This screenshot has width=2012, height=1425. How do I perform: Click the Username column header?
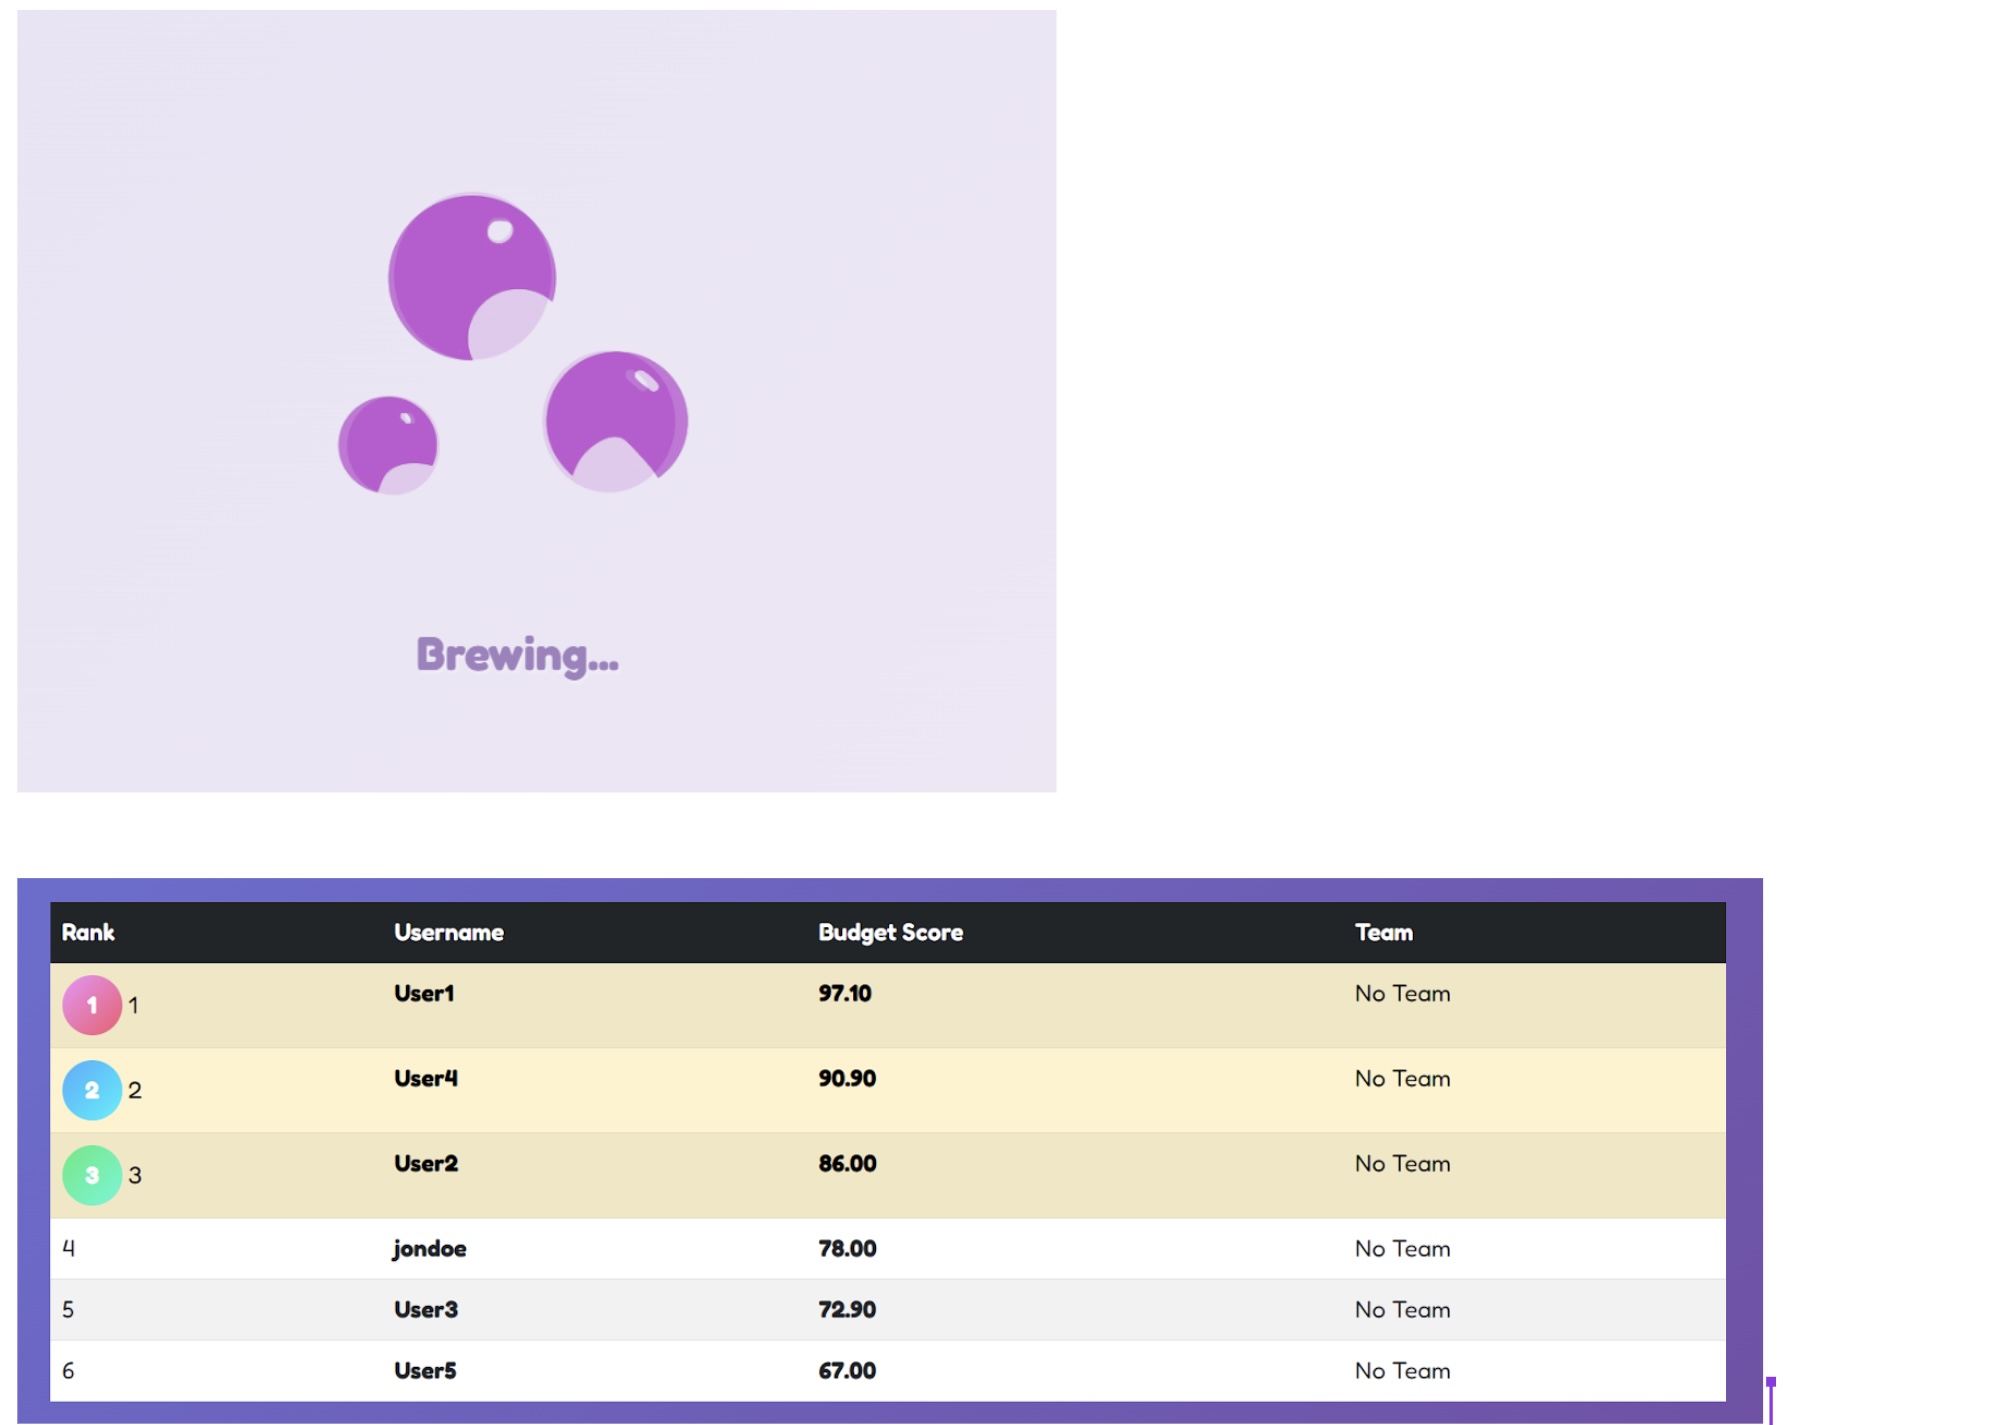[x=448, y=932]
